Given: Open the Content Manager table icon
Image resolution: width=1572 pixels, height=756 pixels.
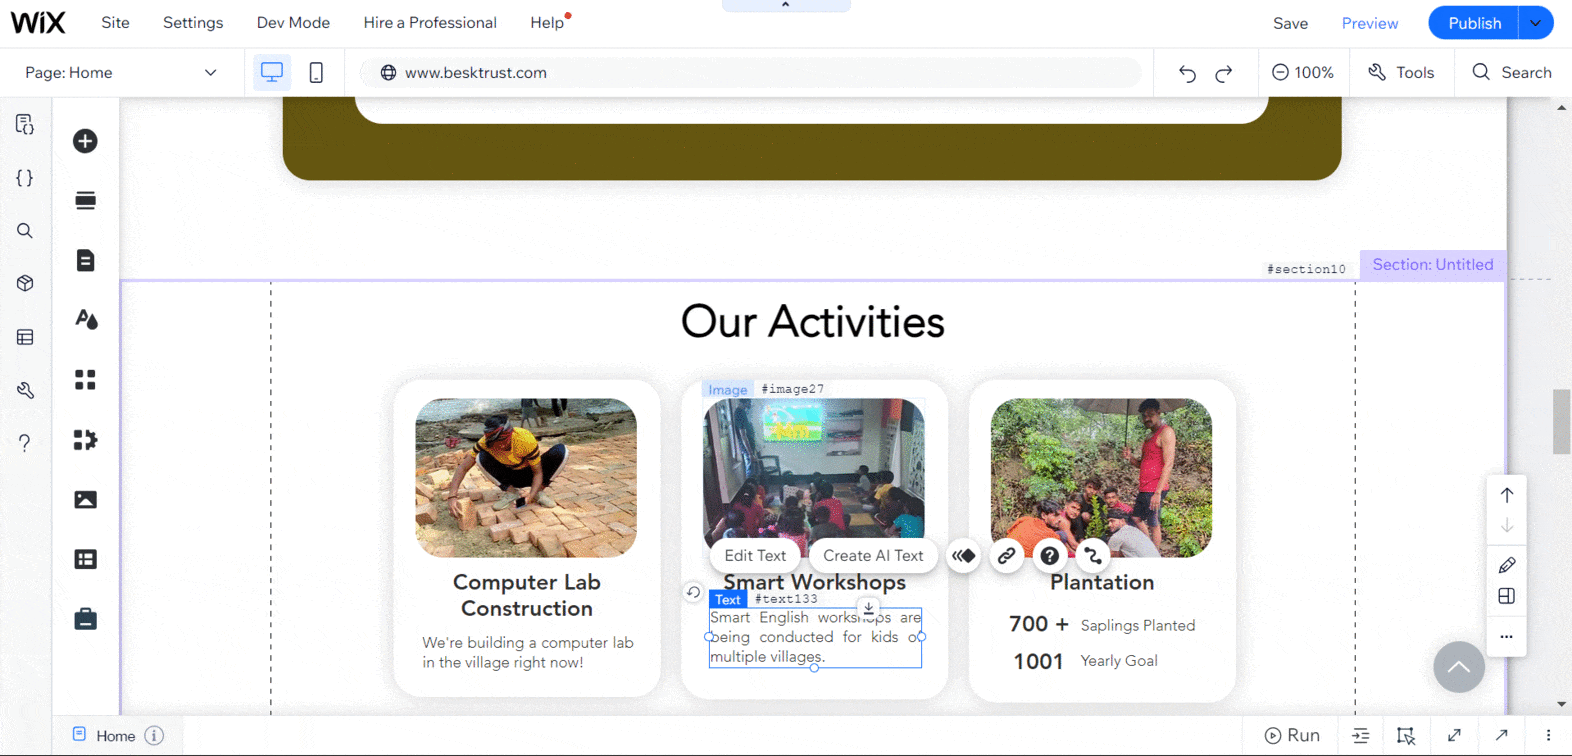Looking at the screenshot, I should click(85, 559).
